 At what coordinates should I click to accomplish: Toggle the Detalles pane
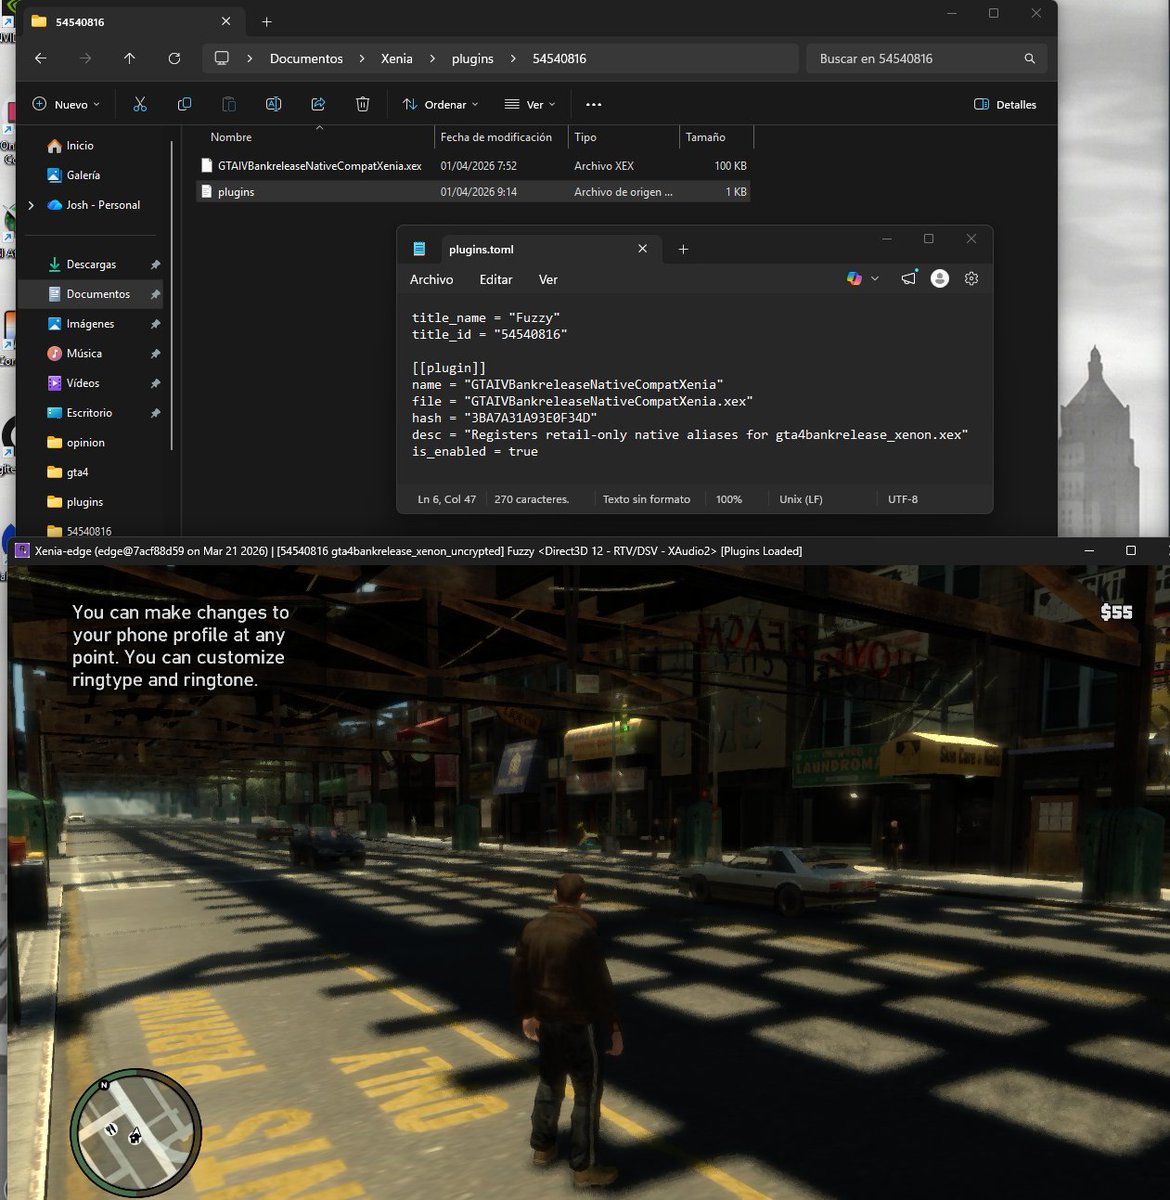point(1005,104)
